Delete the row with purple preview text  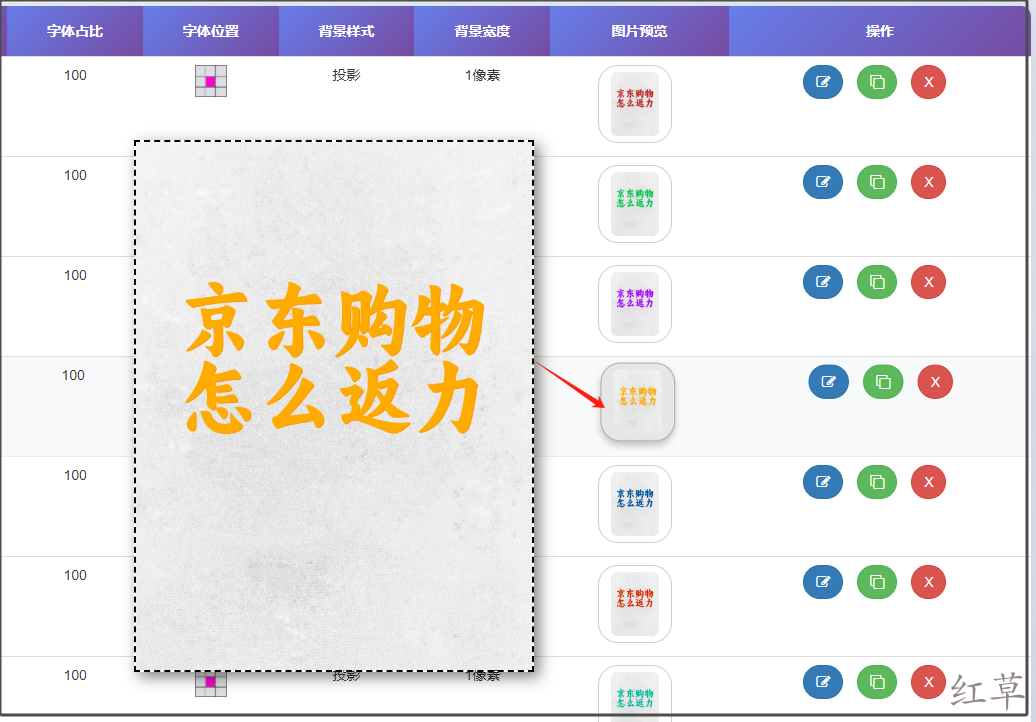[x=928, y=282]
